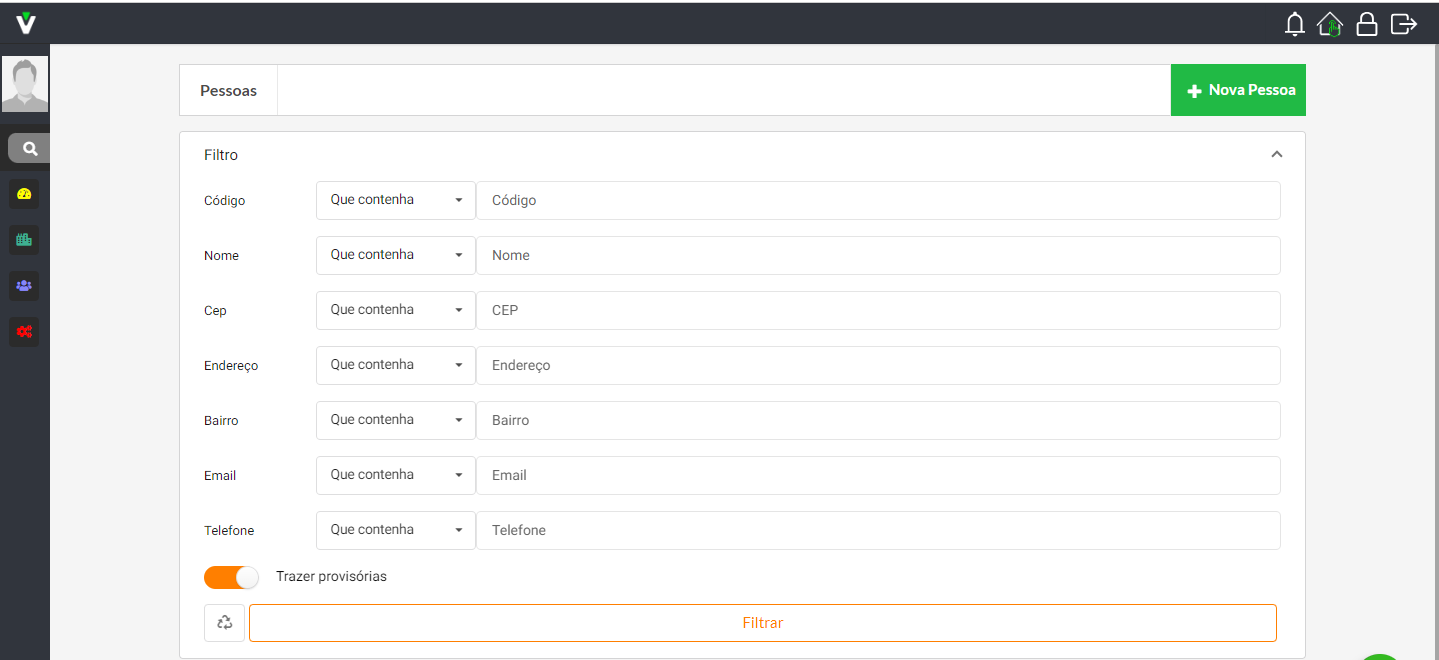Click the Telefone field label
This screenshot has width=1439, height=660.
tap(229, 531)
